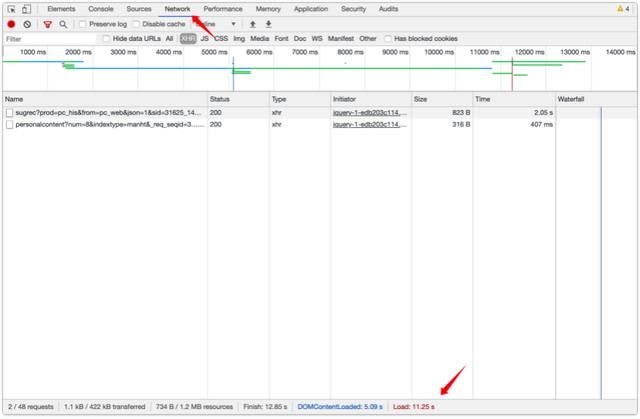Open jquery initiator link for personalcontent row

pos(370,124)
